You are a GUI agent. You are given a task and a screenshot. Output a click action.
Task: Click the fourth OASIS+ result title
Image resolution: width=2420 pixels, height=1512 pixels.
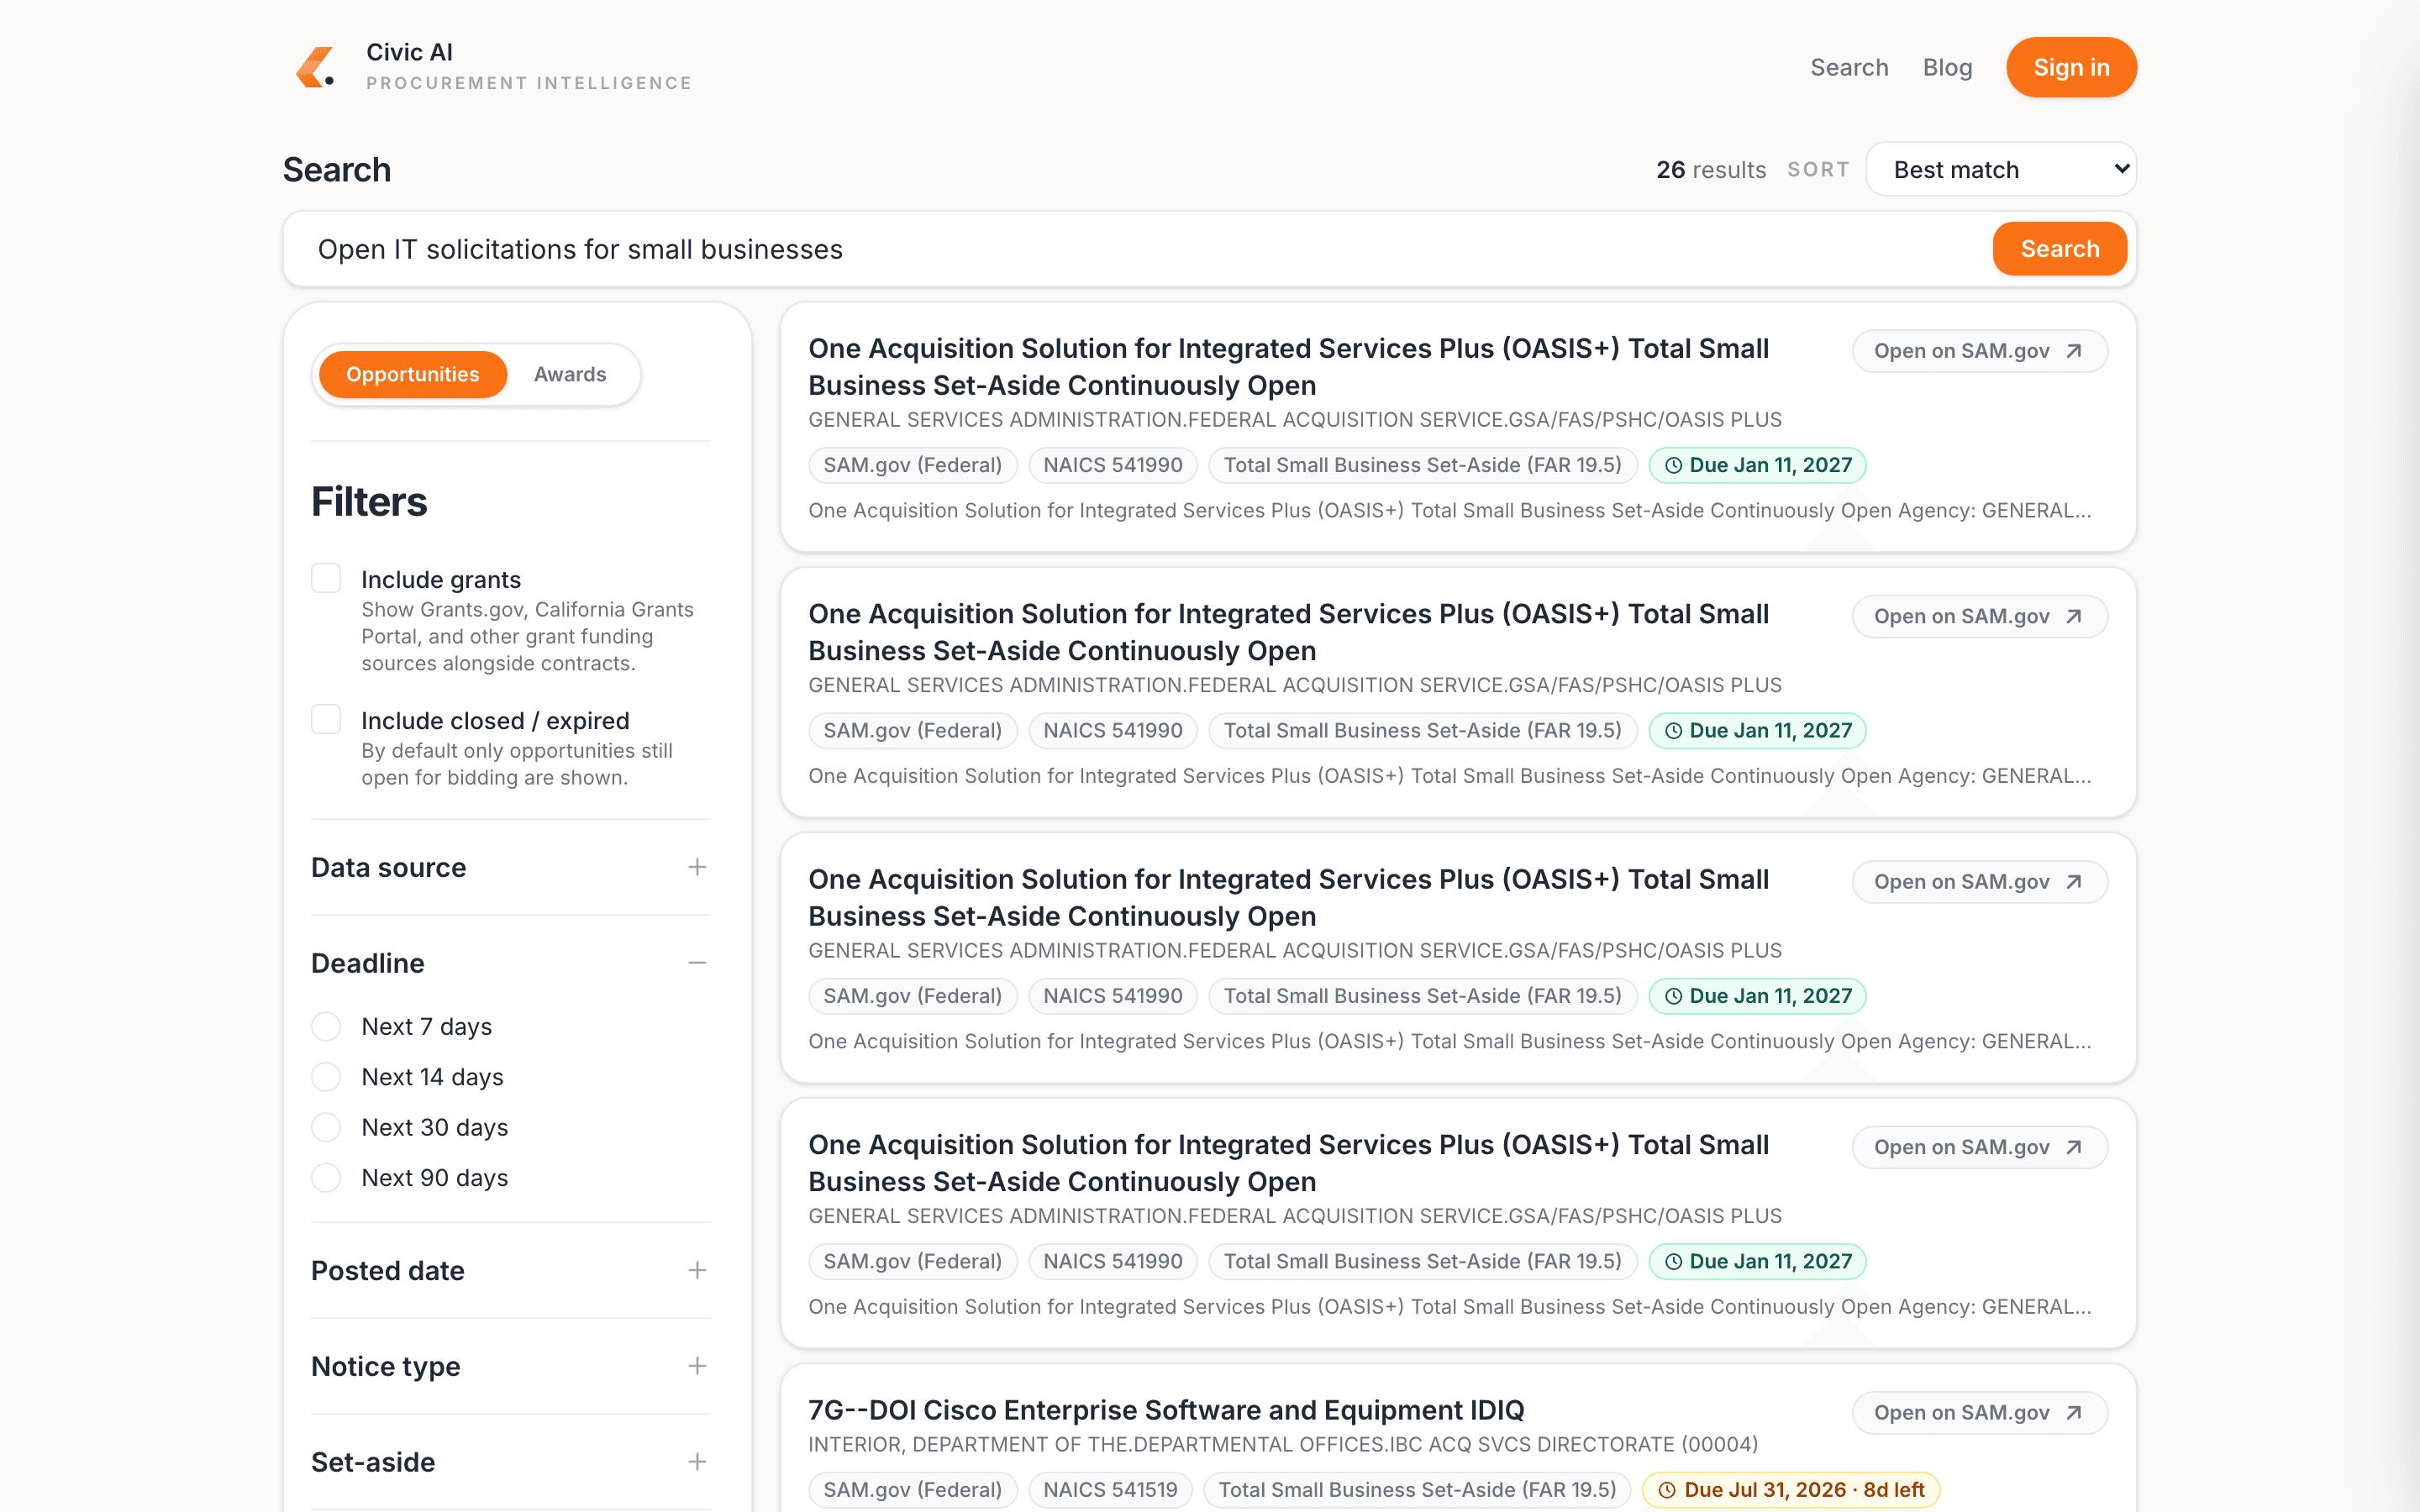[1288, 1163]
